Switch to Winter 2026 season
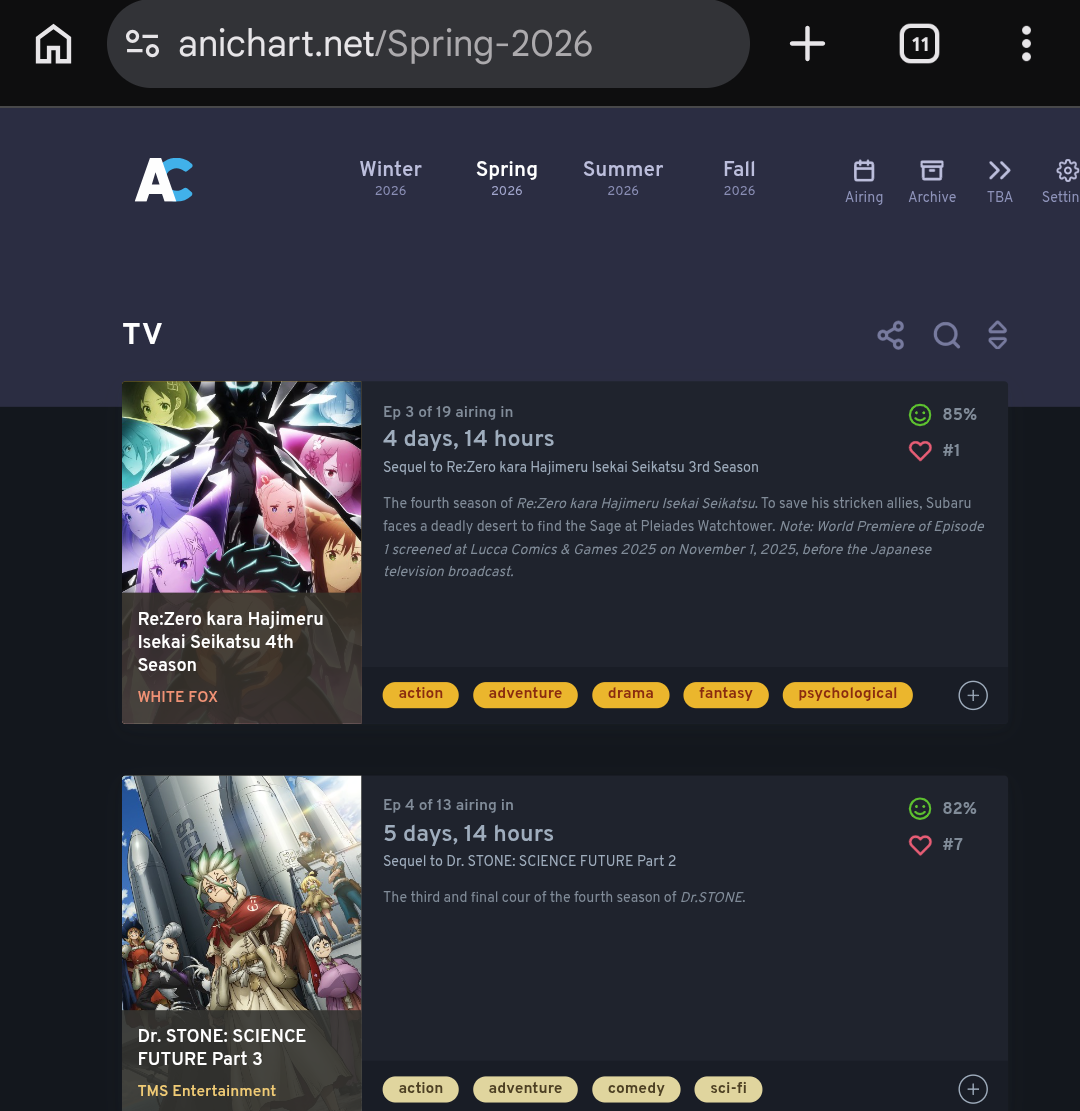This screenshot has width=1080, height=1111. (390, 178)
